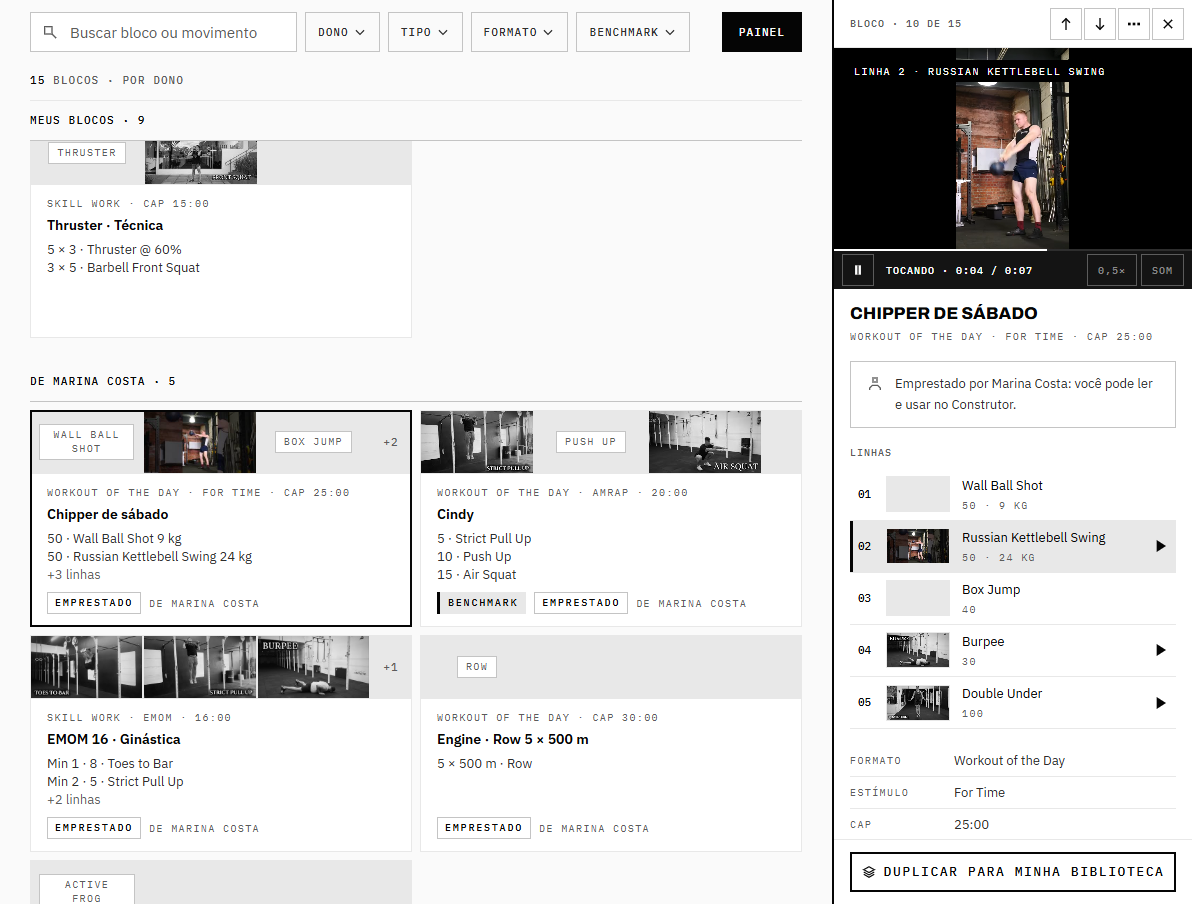The height and width of the screenshot is (904, 1192).
Task: Toggle 0,5× playback speed
Action: click(1111, 271)
